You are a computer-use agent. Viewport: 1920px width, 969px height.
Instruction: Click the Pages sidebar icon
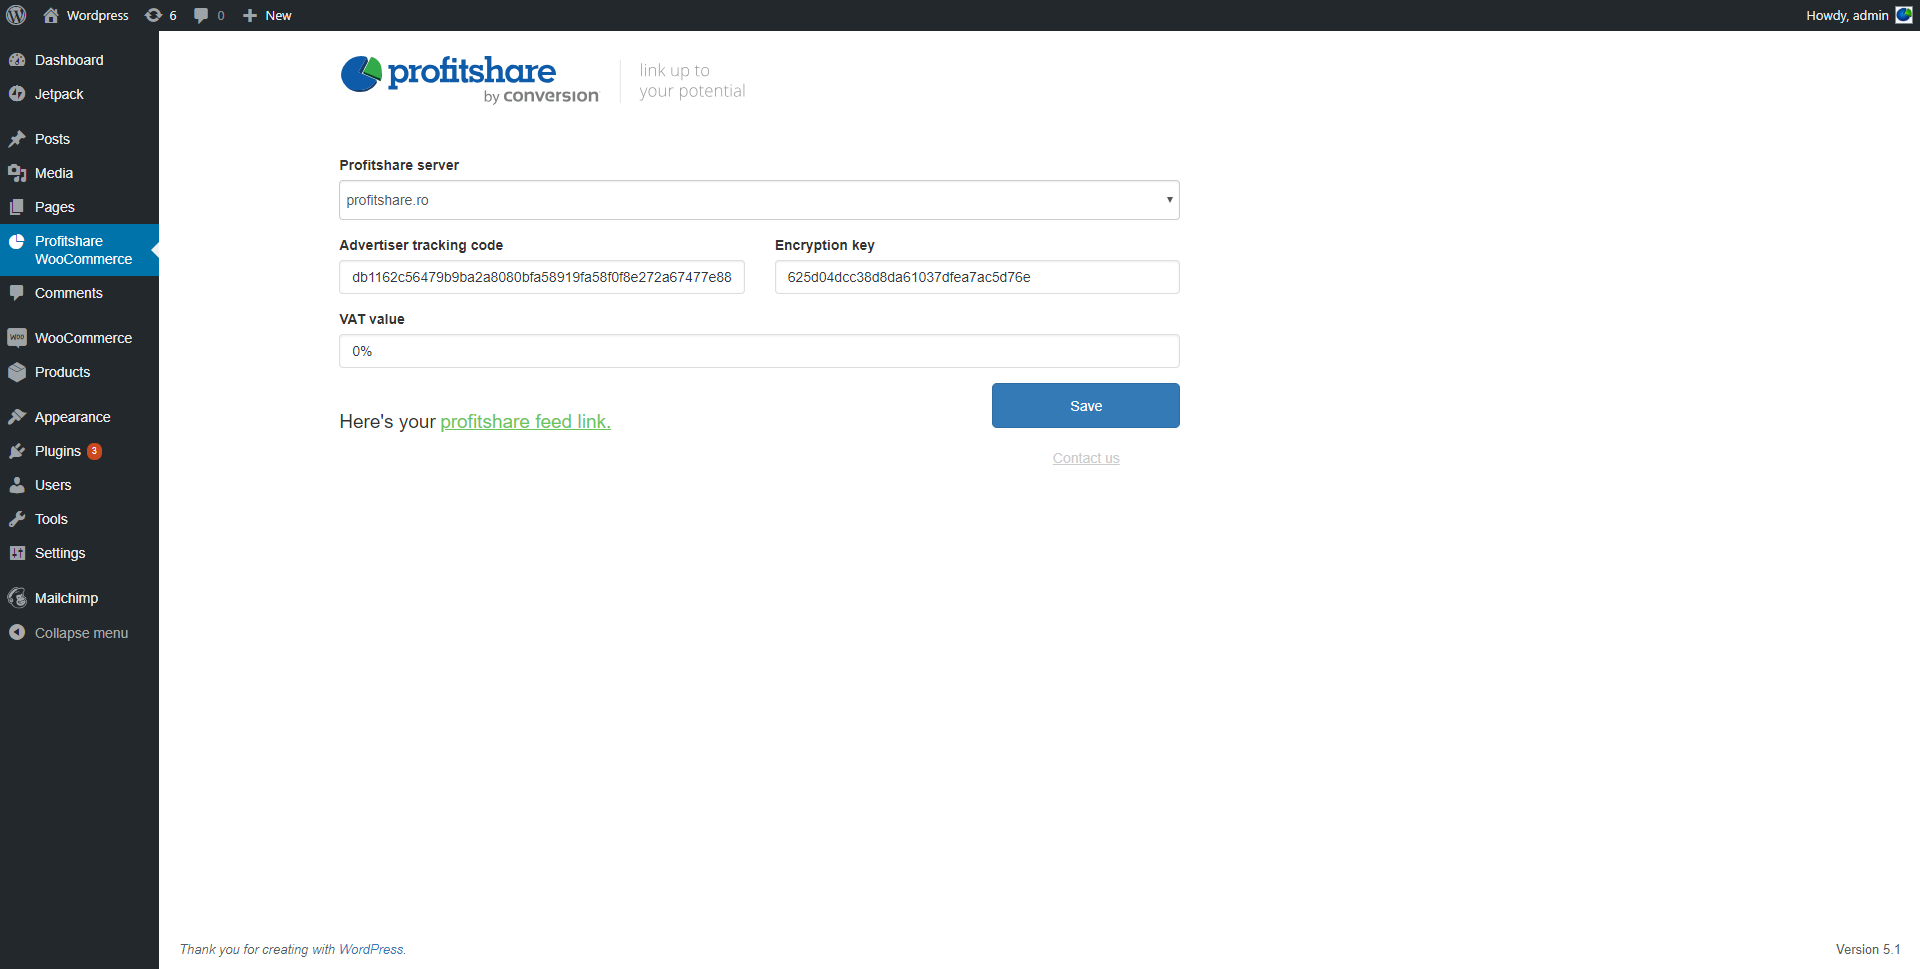coord(17,207)
